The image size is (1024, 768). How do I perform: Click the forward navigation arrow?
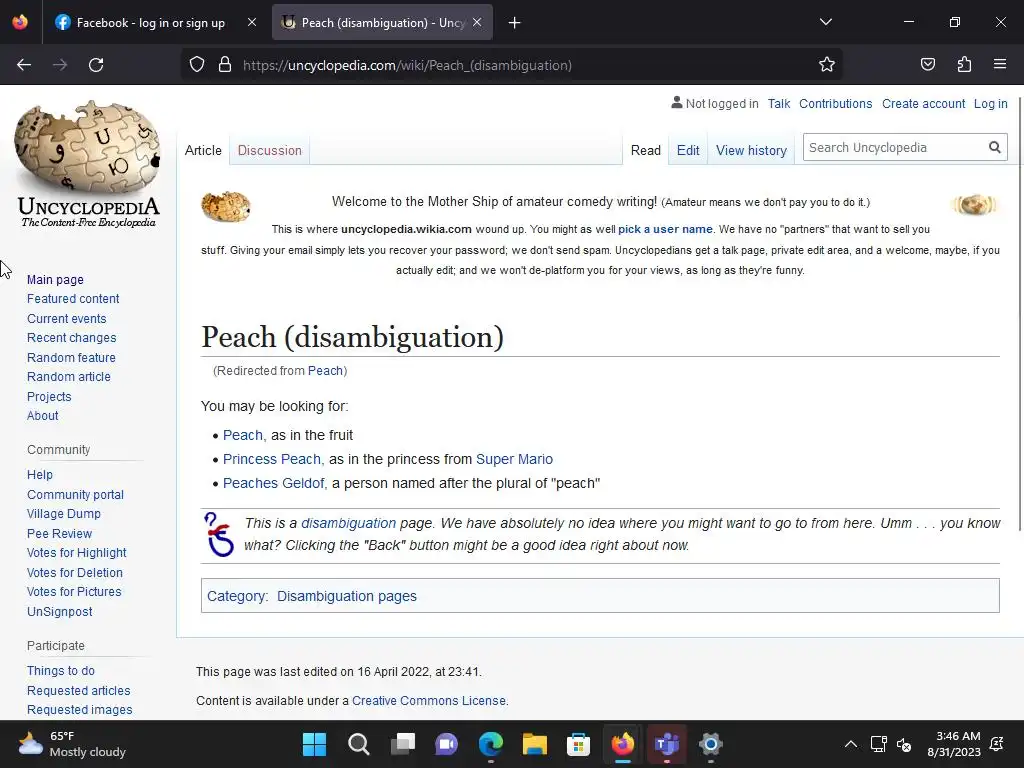[x=60, y=65]
